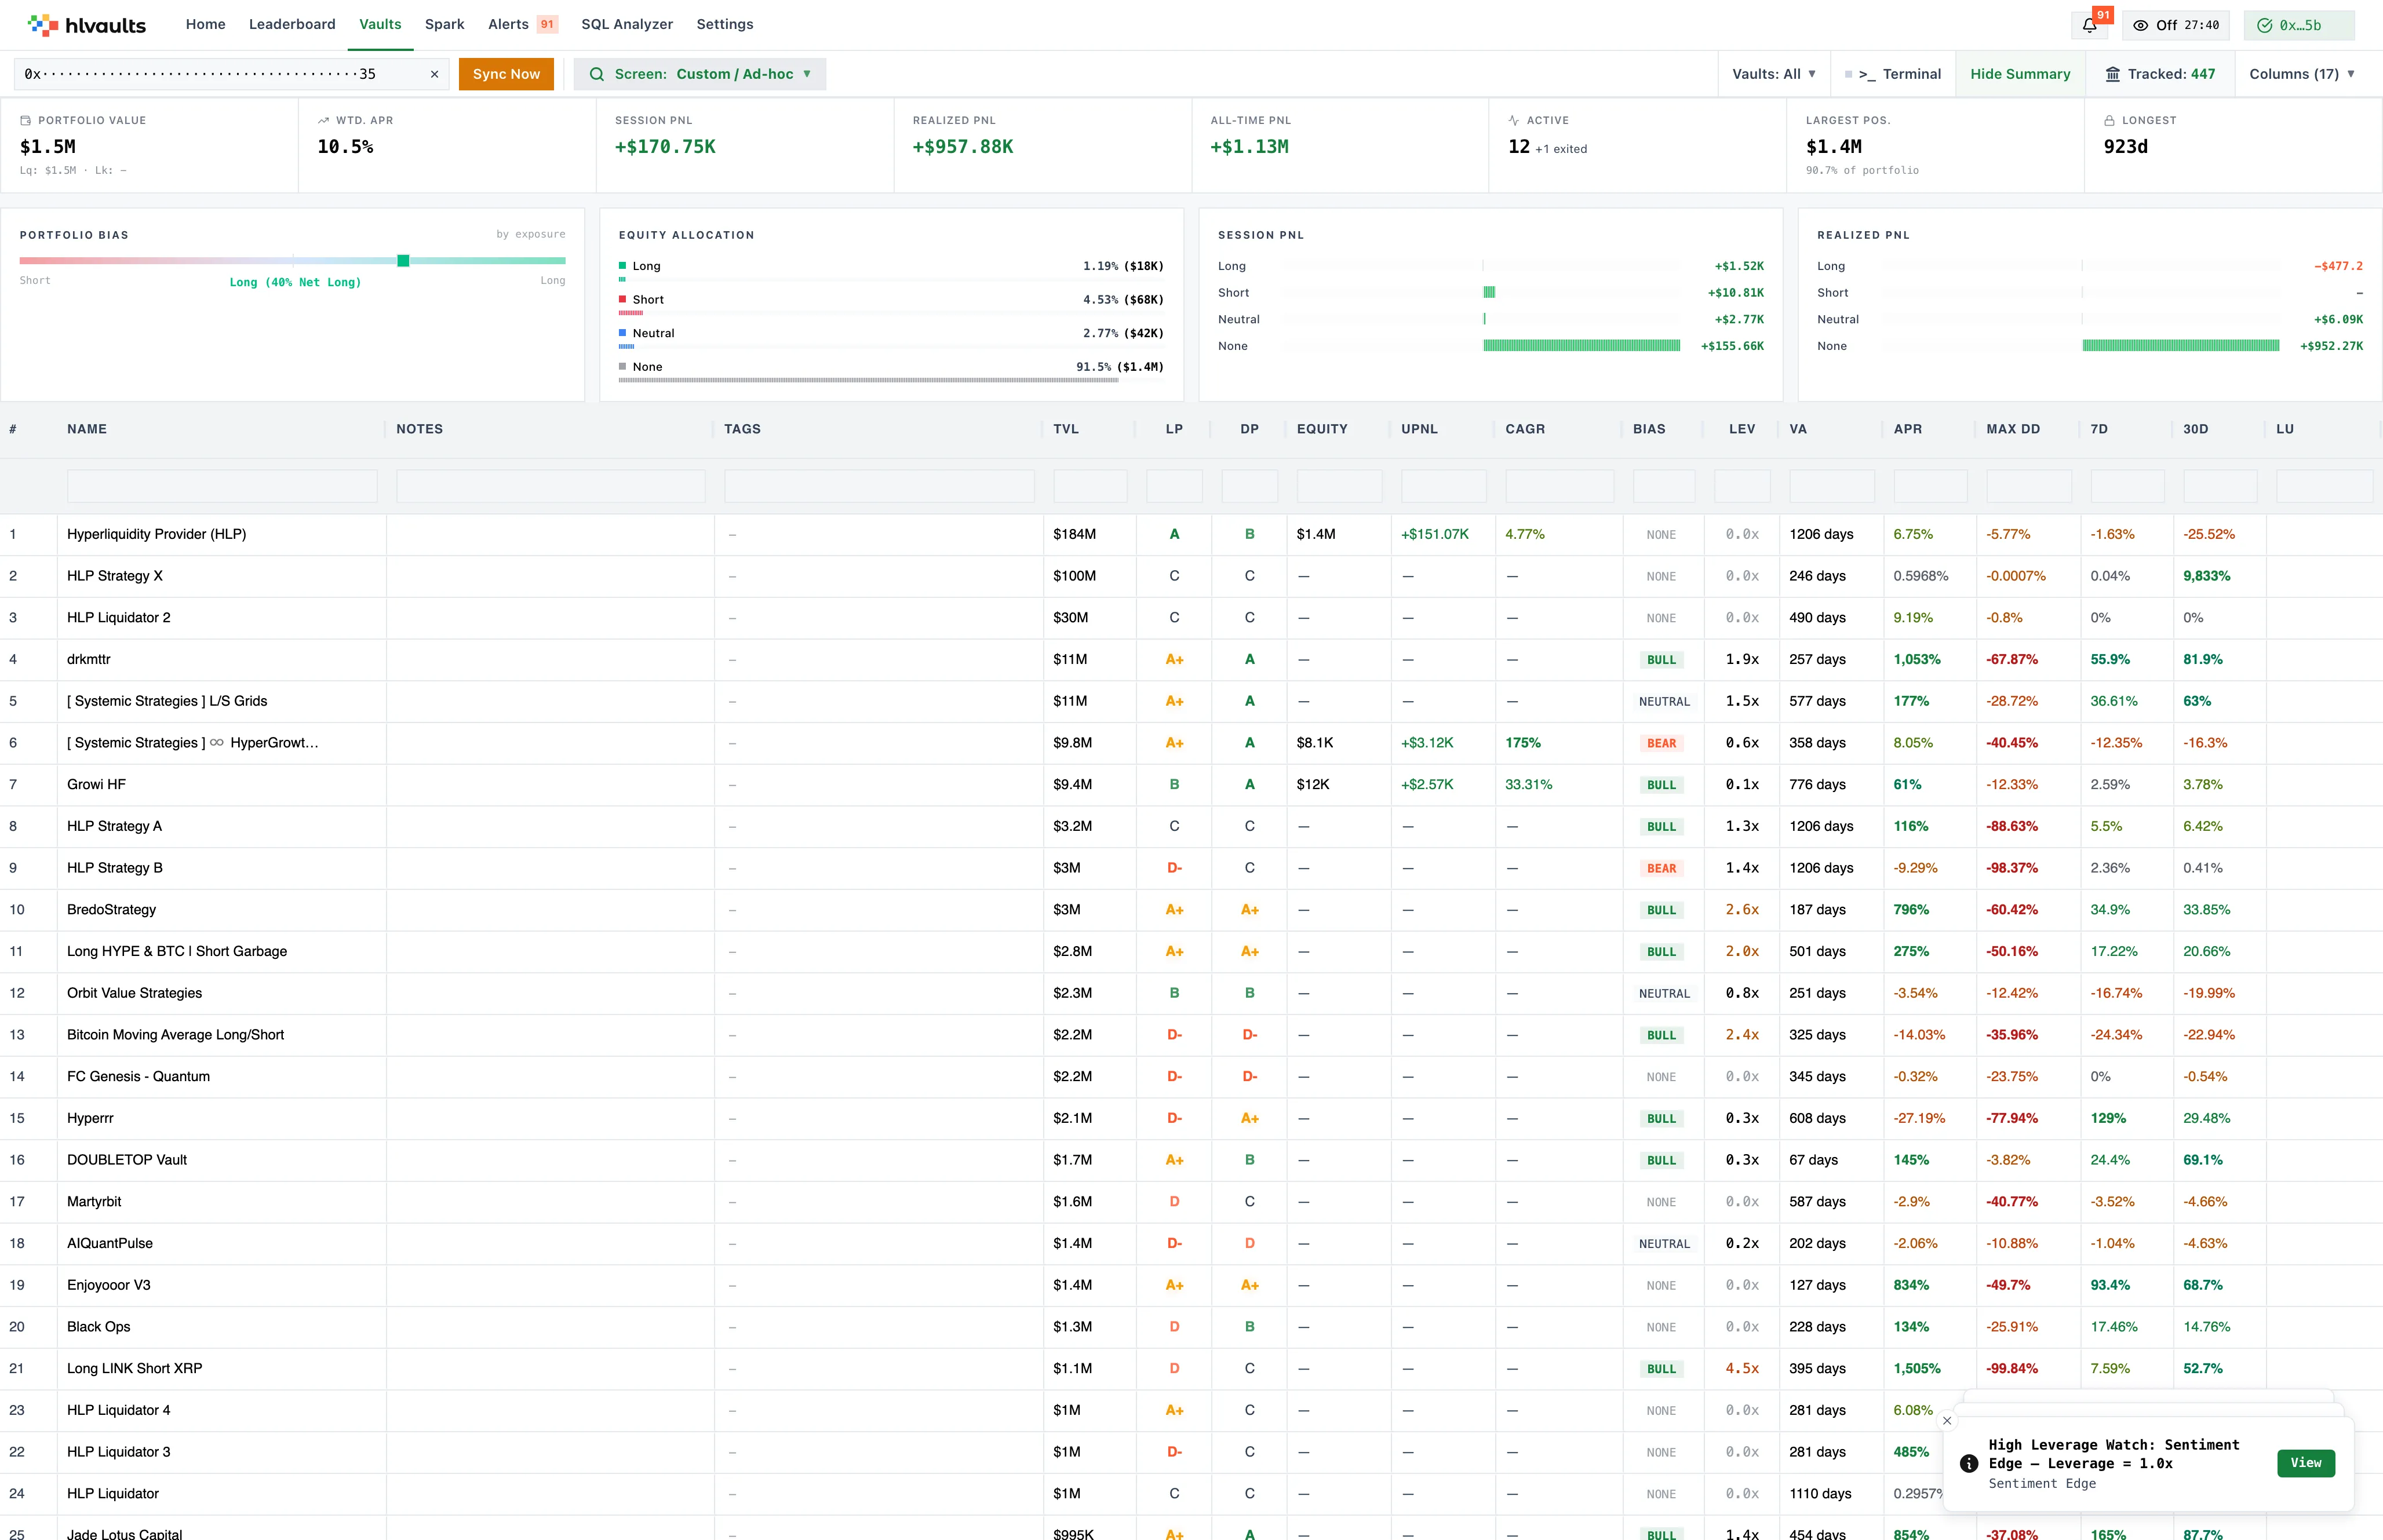Click the None realized PnL bar
The height and width of the screenshot is (1540, 2383).
click(x=2181, y=346)
